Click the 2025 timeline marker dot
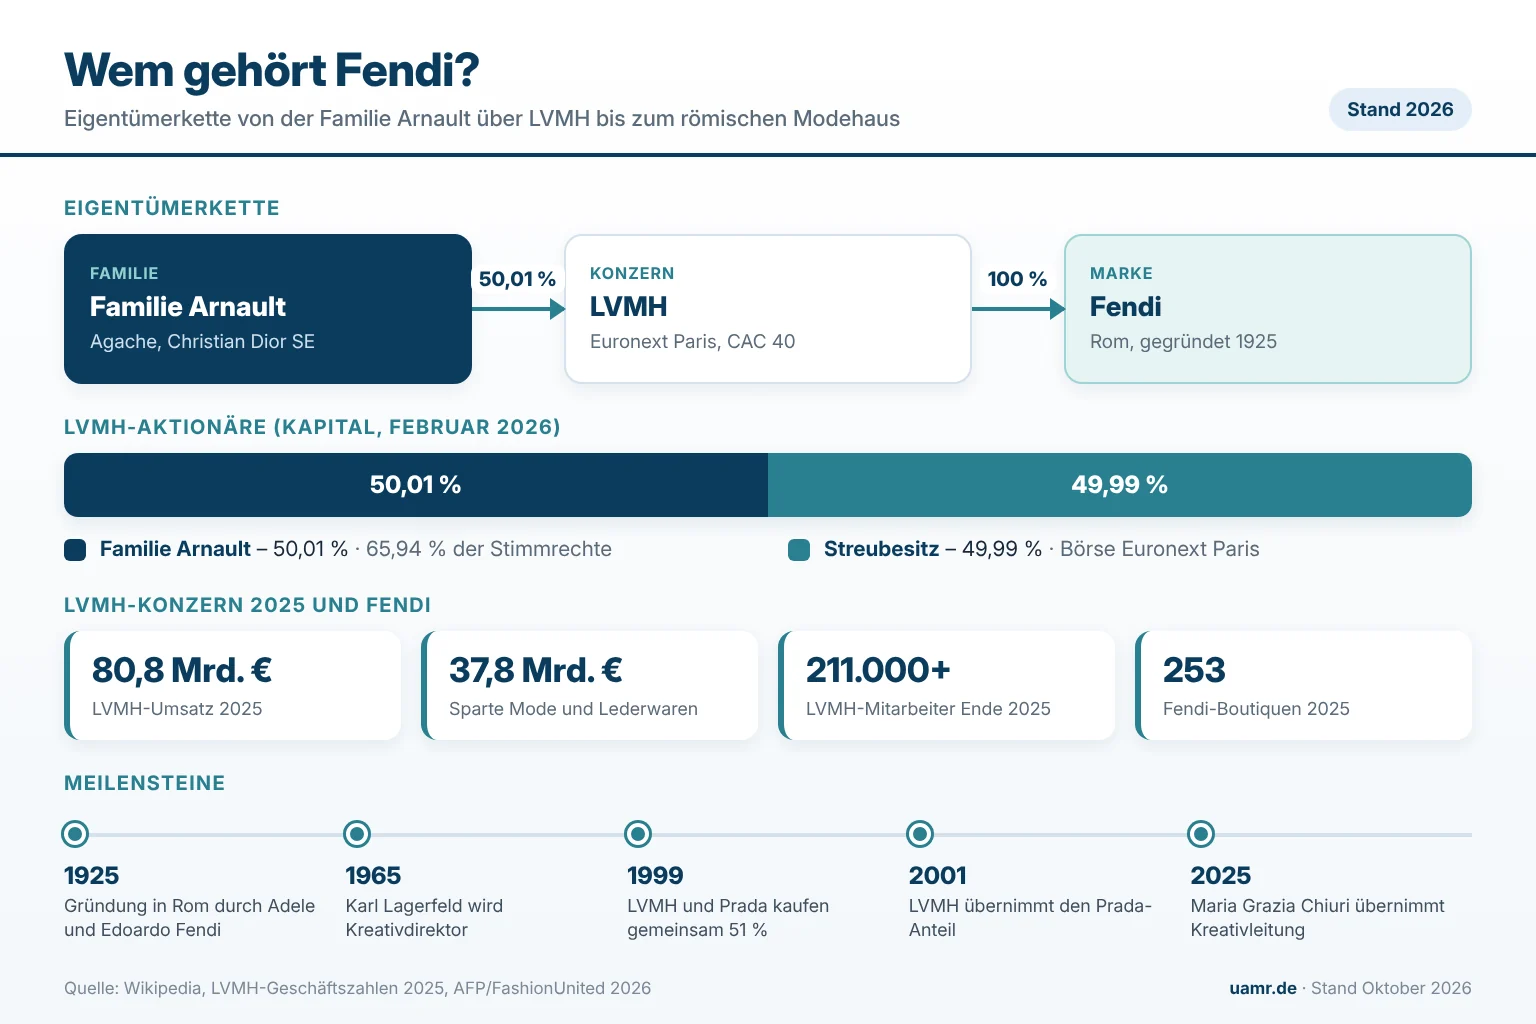The width and height of the screenshot is (1536, 1024). pyautogui.click(x=1201, y=834)
